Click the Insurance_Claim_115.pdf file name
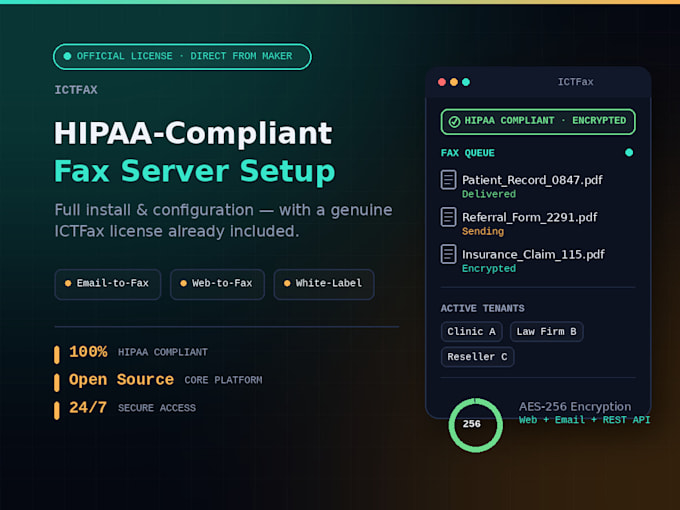 click(x=533, y=255)
